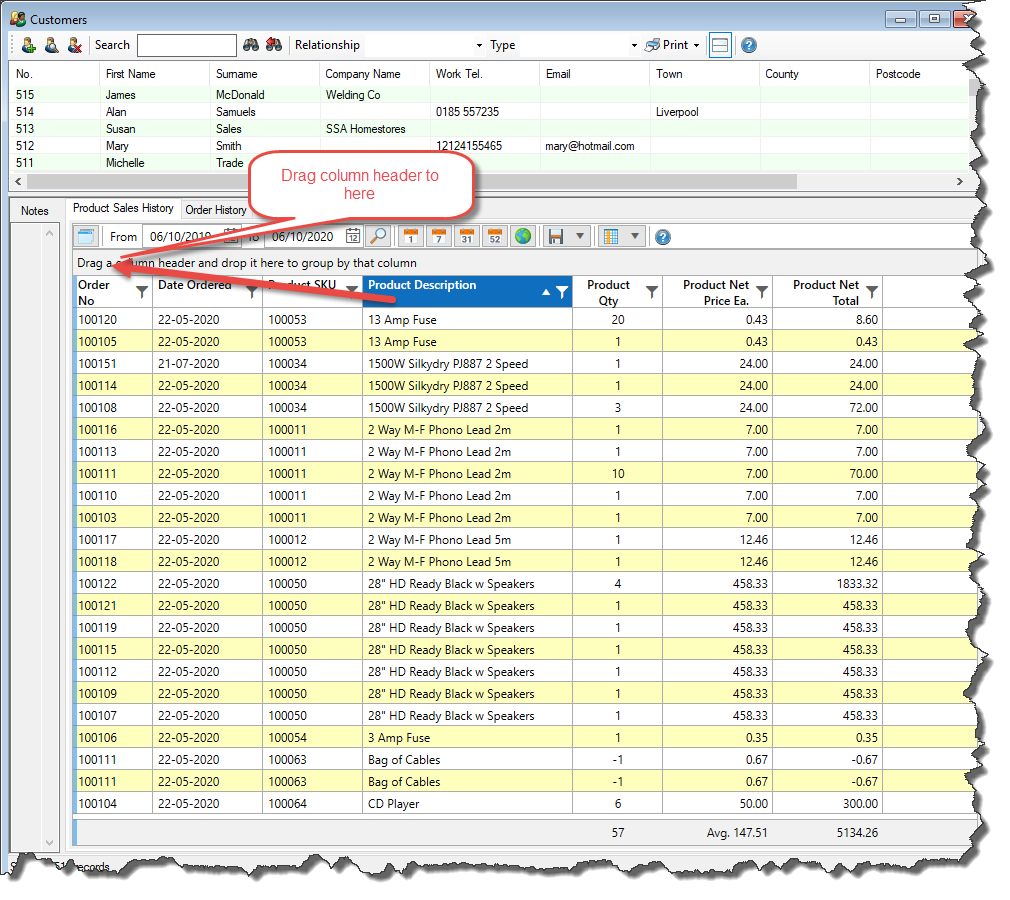Expand the Type dropdown
Viewport: 1010px width, 900px height.
pyautogui.click(x=633, y=45)
